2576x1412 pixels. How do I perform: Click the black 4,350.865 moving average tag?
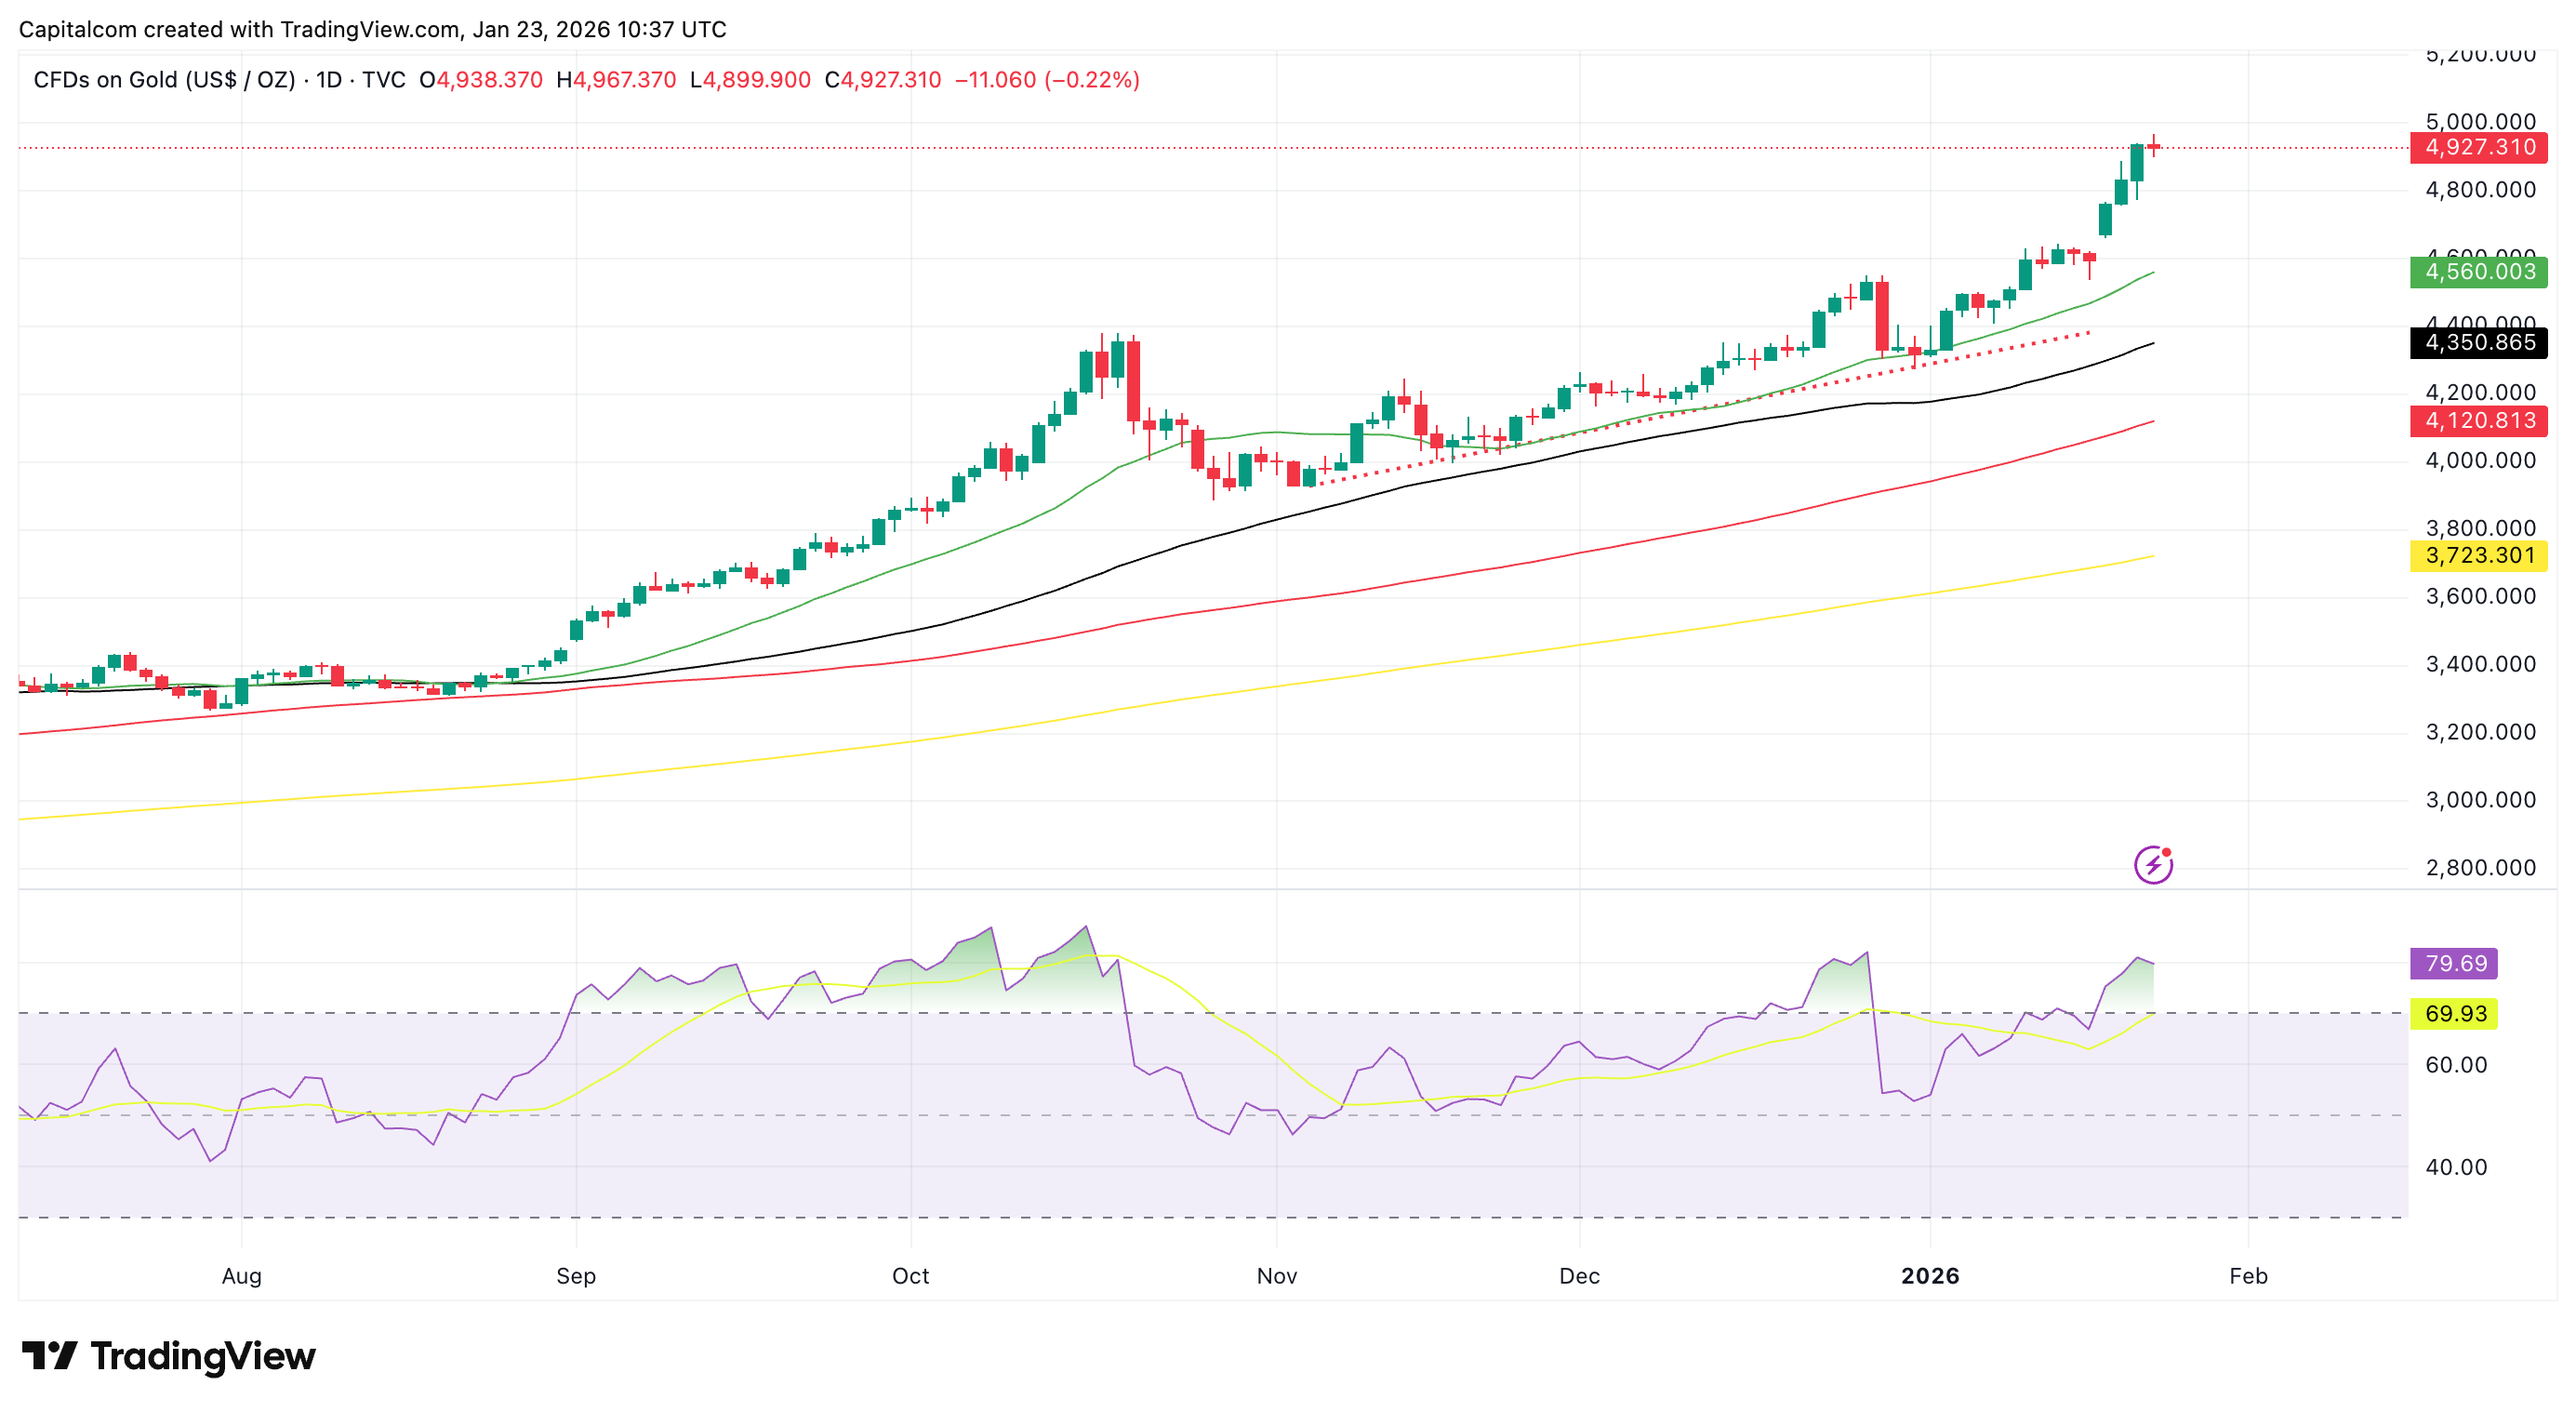pos(2478,343)
